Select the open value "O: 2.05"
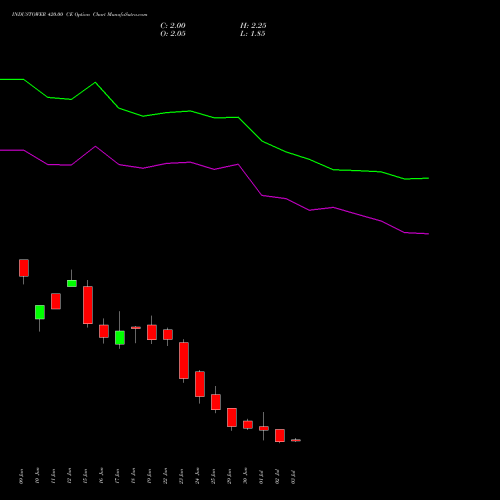The height and width of the screenshot is (500, 500). pos(173,33)
